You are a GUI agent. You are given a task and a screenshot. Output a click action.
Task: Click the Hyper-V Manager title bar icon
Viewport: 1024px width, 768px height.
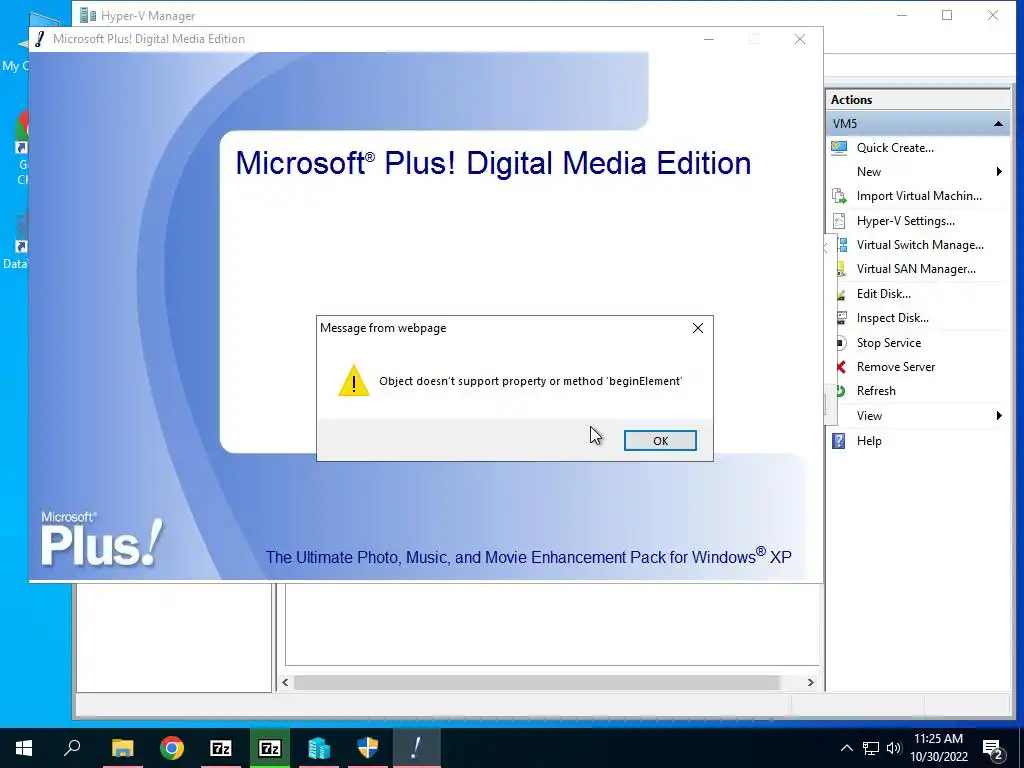tap(88, 15)
